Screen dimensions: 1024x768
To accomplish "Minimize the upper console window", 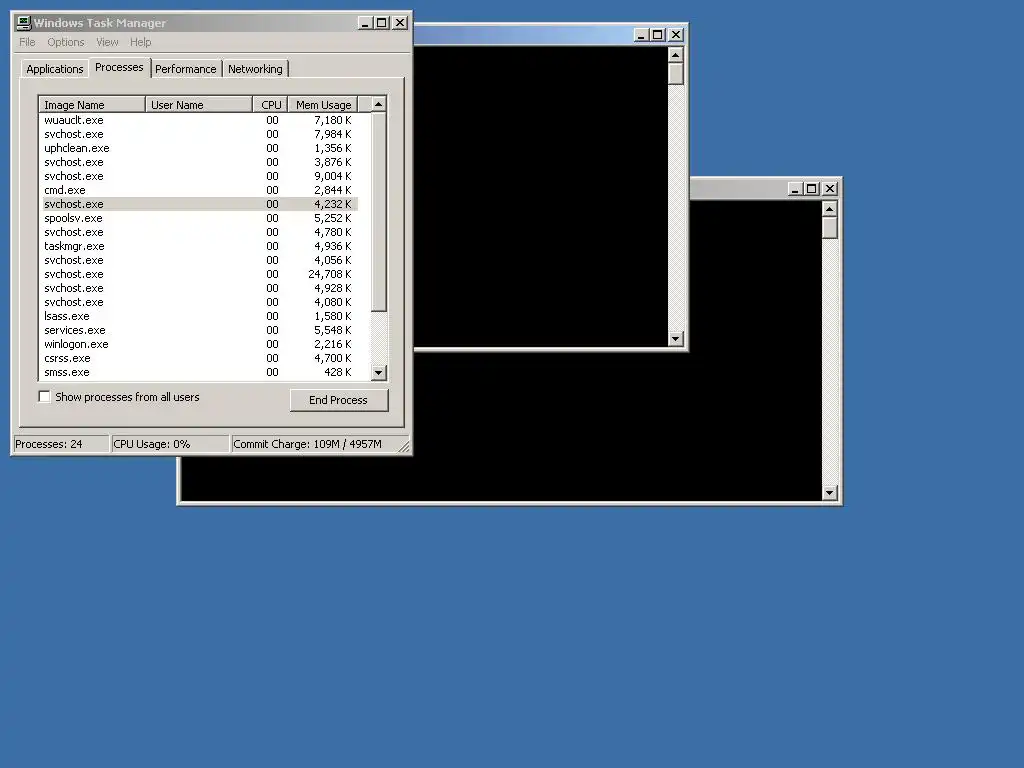I will click(x=641, y=35).
